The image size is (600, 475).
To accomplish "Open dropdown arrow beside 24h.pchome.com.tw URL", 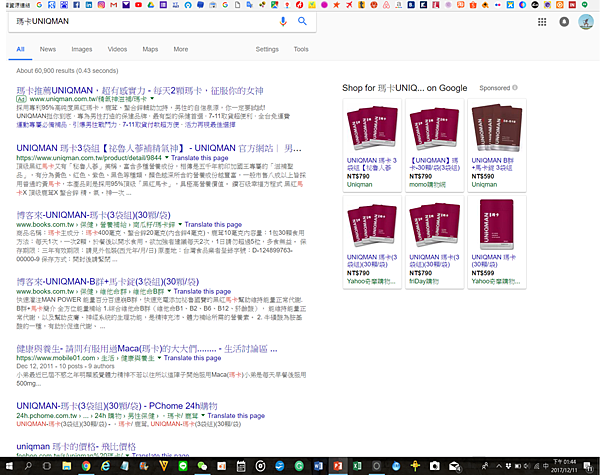I will click(203, 416).
